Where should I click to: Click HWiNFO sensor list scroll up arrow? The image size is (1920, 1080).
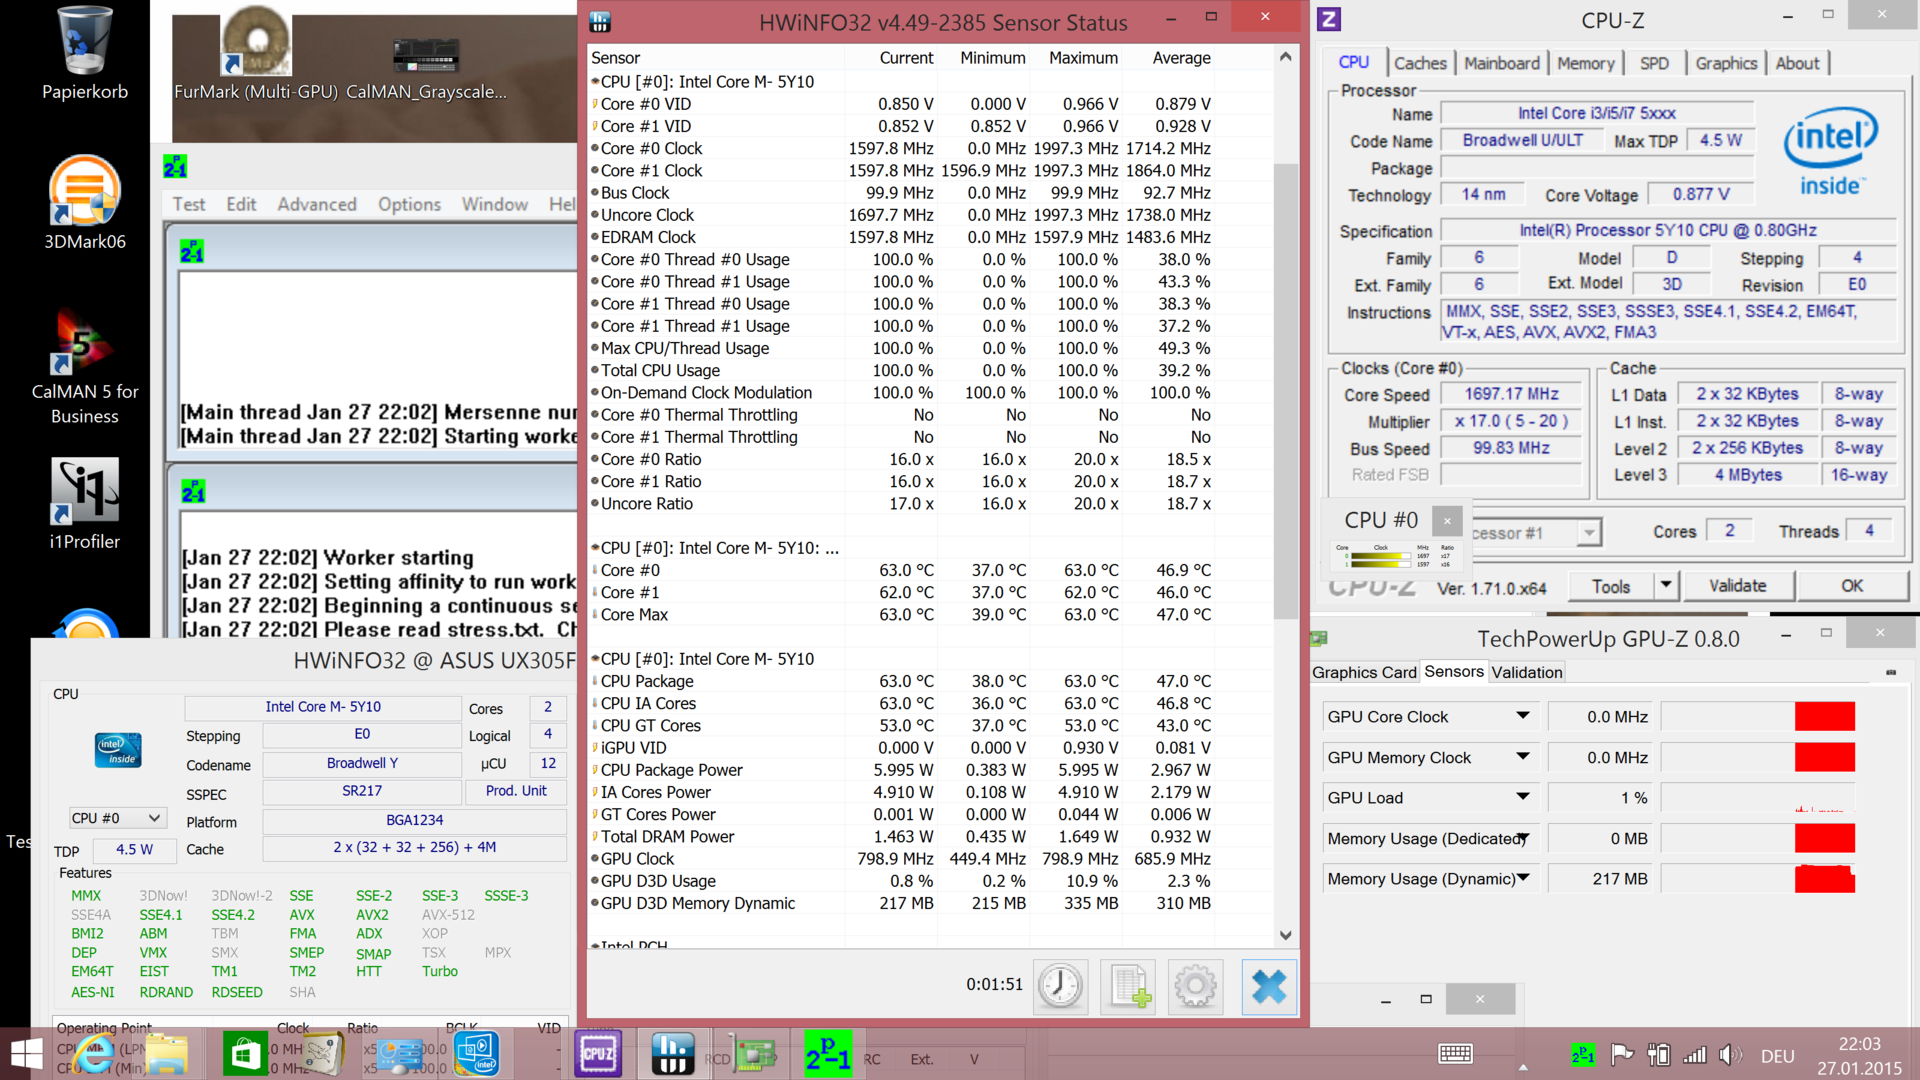point(1285,57)
